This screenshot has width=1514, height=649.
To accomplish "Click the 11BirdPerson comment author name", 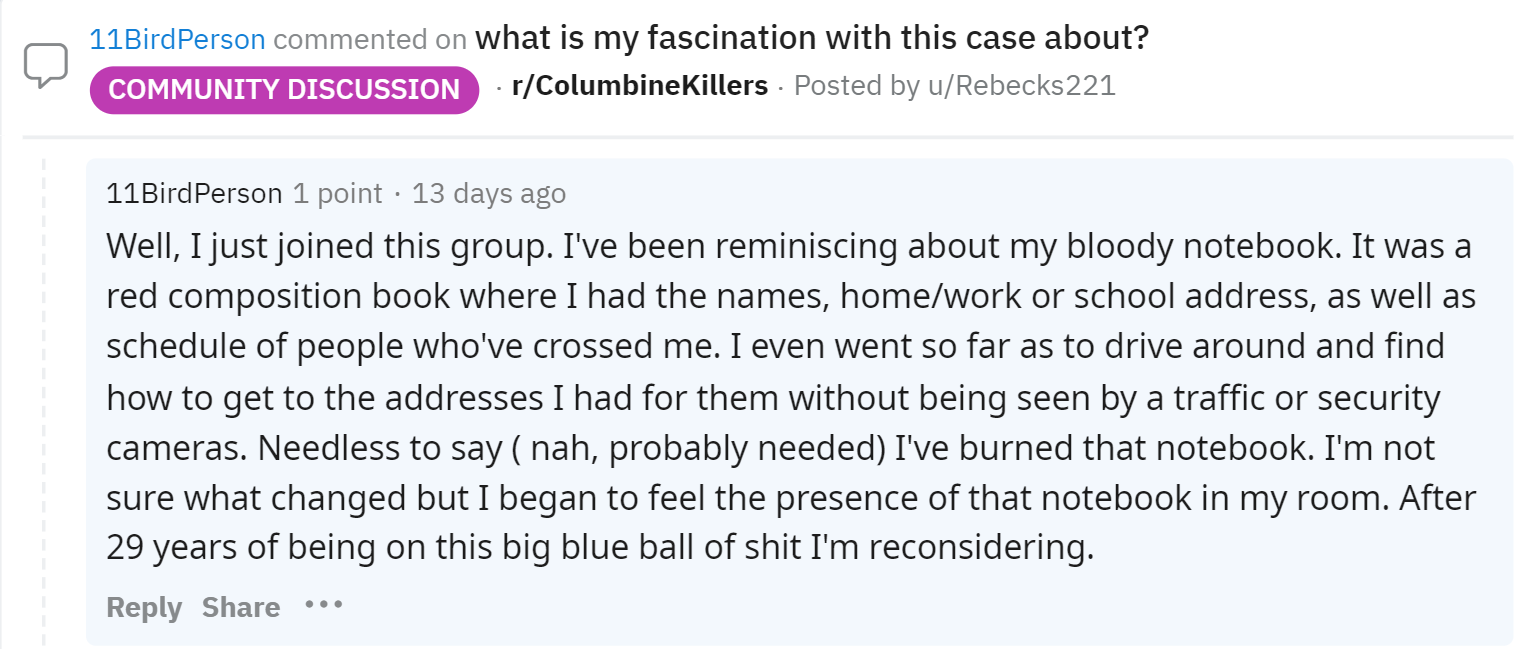I will click(194, 193).
